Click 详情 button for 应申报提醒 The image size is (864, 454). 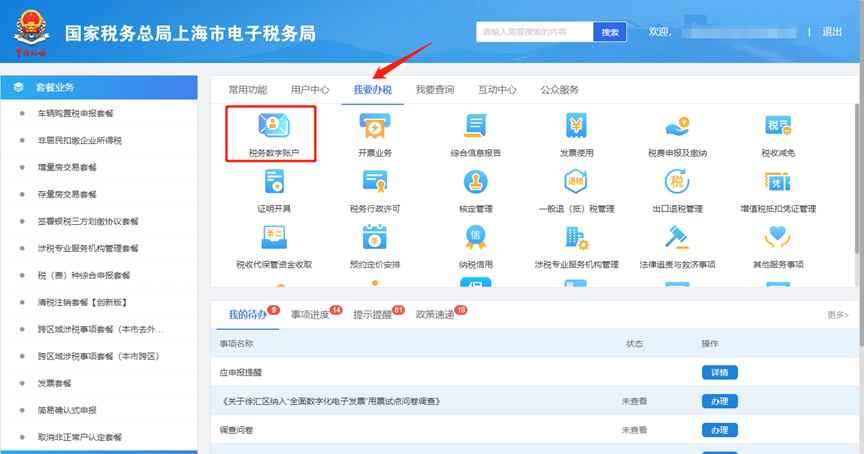click(720, 372)
